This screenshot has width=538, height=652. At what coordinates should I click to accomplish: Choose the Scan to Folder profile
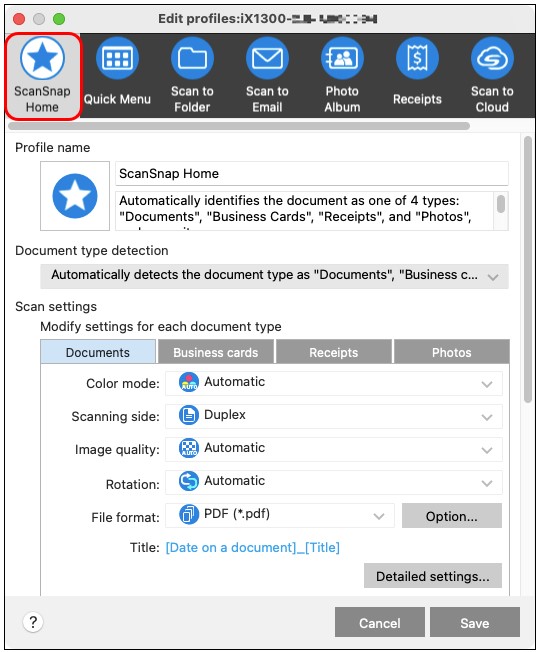(192, 77)
